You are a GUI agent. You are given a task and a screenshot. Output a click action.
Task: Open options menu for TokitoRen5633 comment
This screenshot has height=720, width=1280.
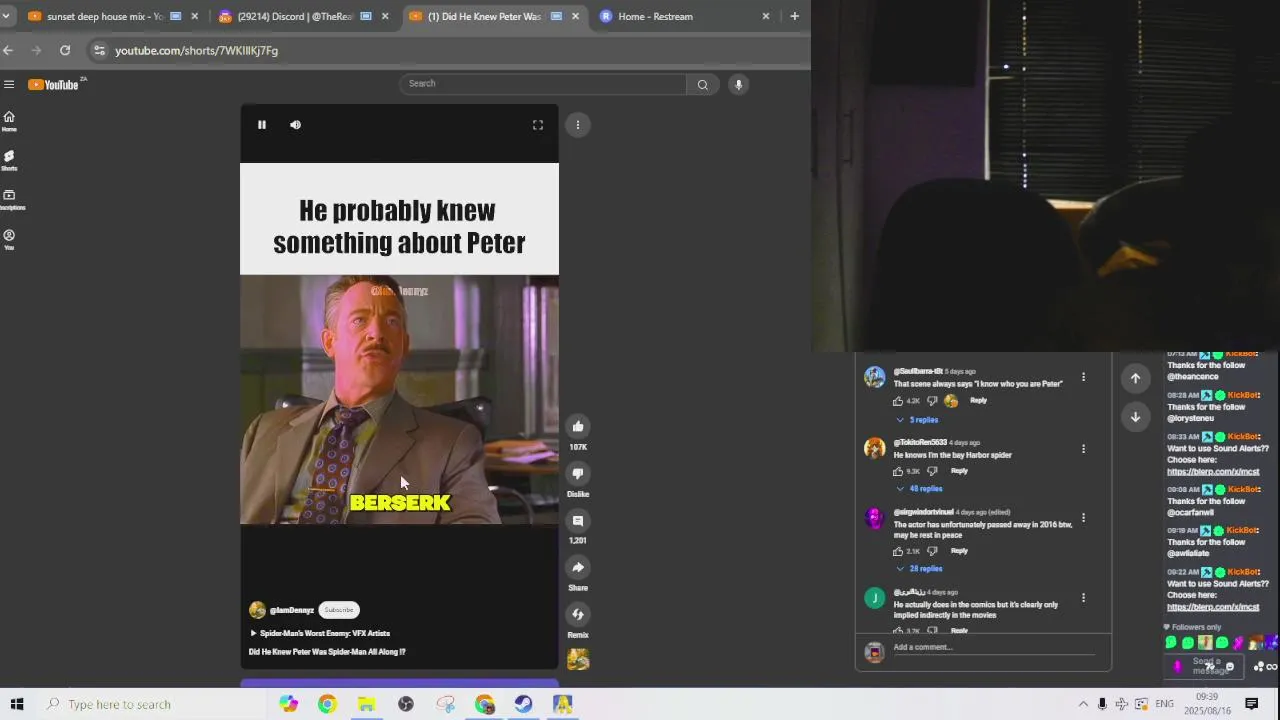tap(1083, 449)
